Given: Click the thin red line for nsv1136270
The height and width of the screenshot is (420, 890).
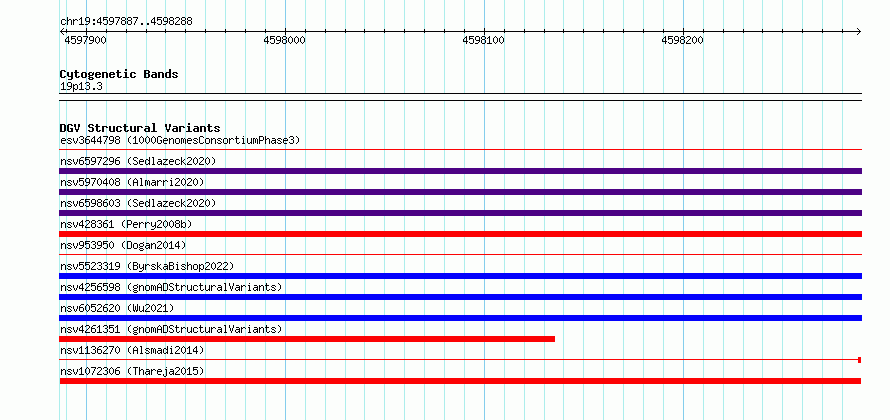Looking at the screenshot, I should 459,360.
